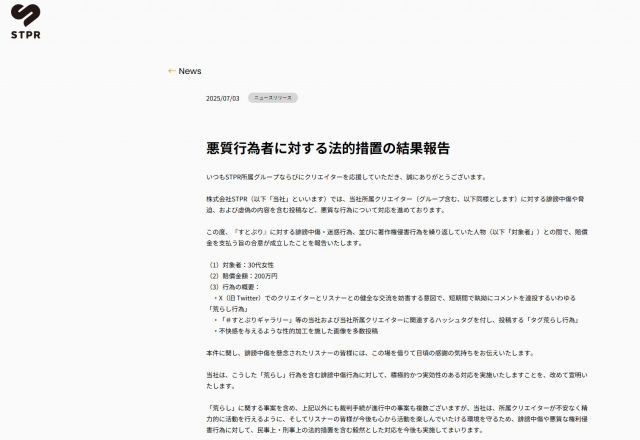Click the paragraph starting 本件に関し
This screenshot has width=640, height=440.
371,353
